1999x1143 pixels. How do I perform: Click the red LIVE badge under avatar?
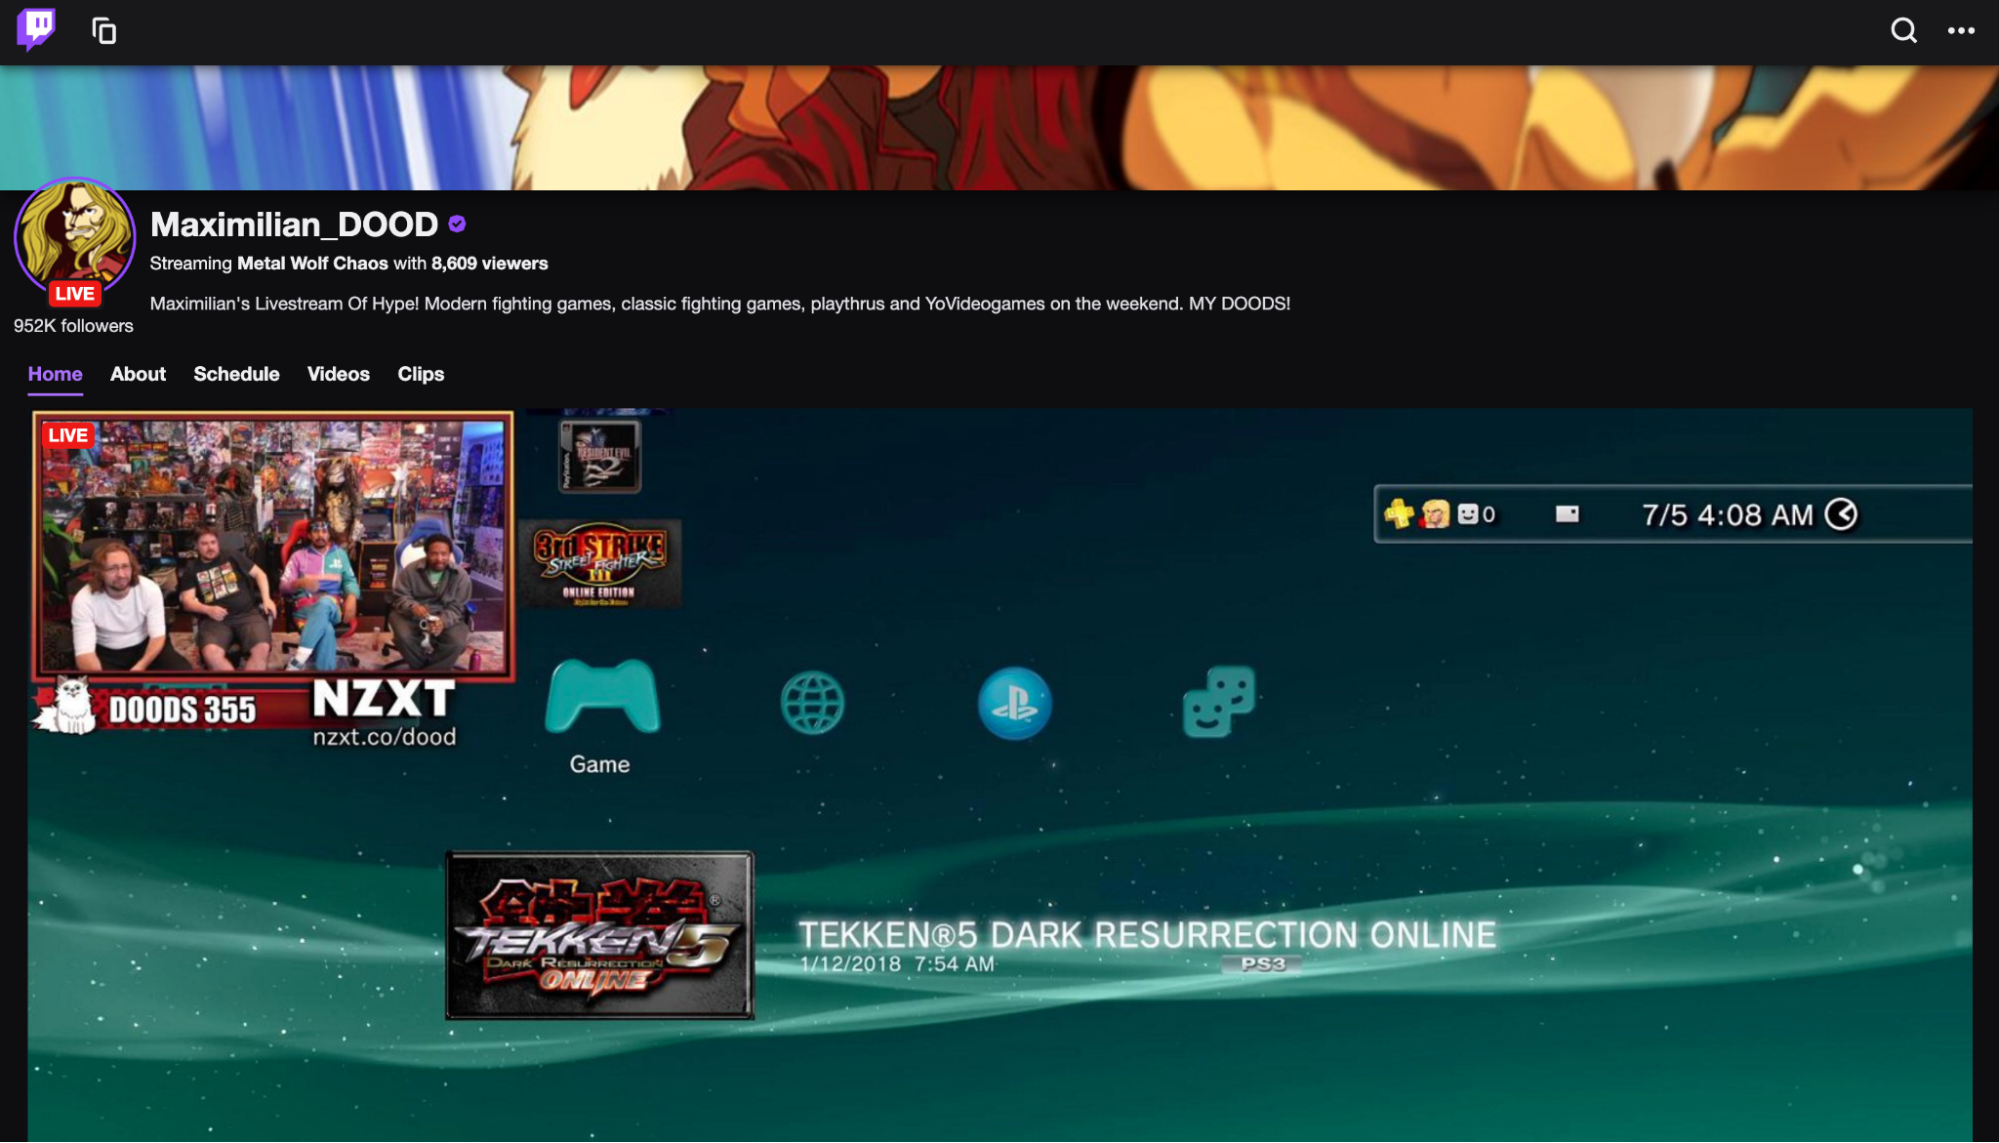(x=74, y=294)
